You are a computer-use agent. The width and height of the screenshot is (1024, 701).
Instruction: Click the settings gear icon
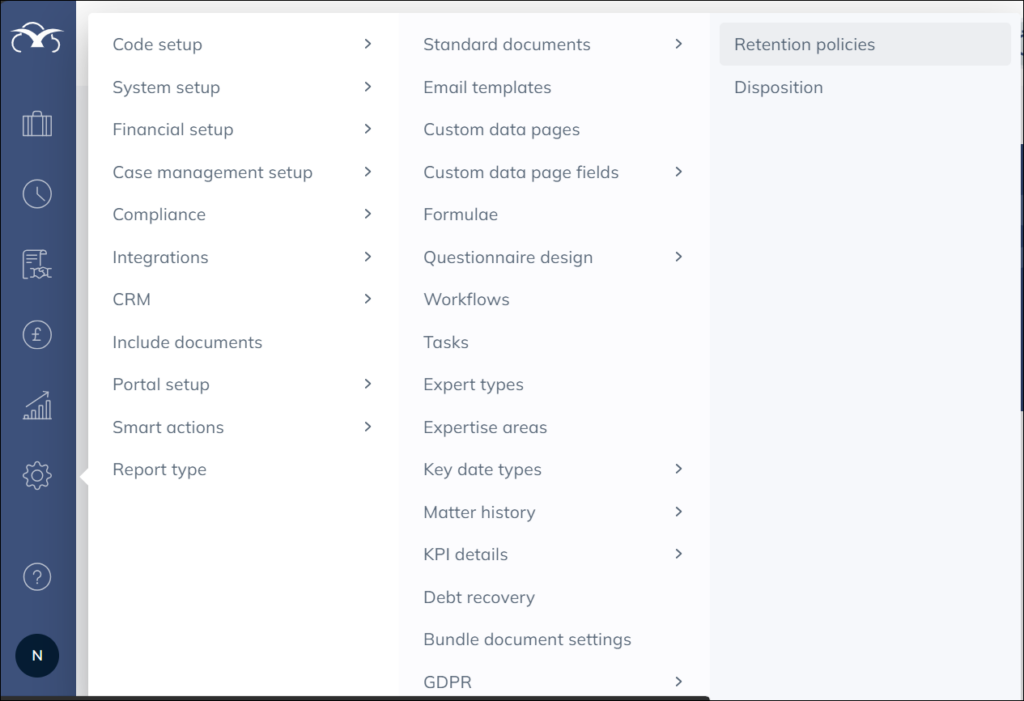coord(37,475)
